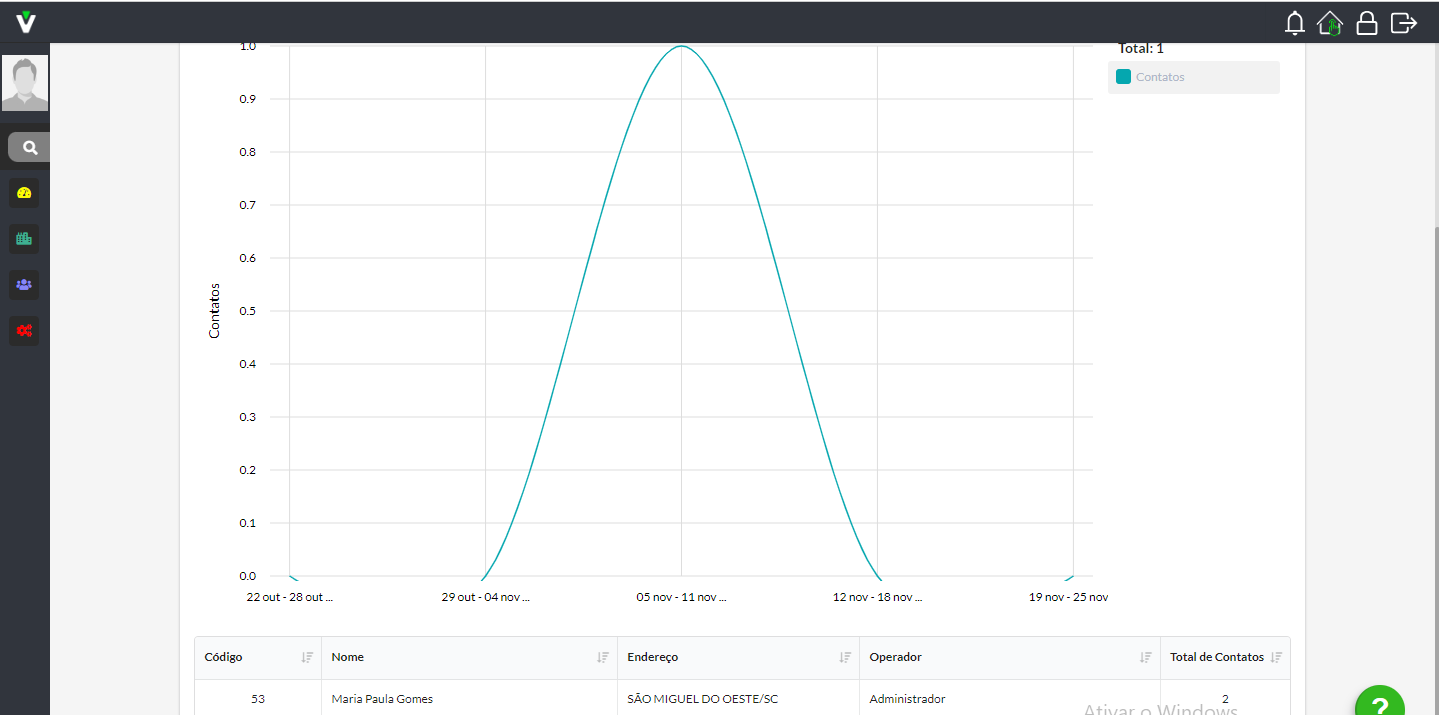This screenshot has height=715, width=1439.
Task: Click the Código column header label
Action: [x=223, y=658]
